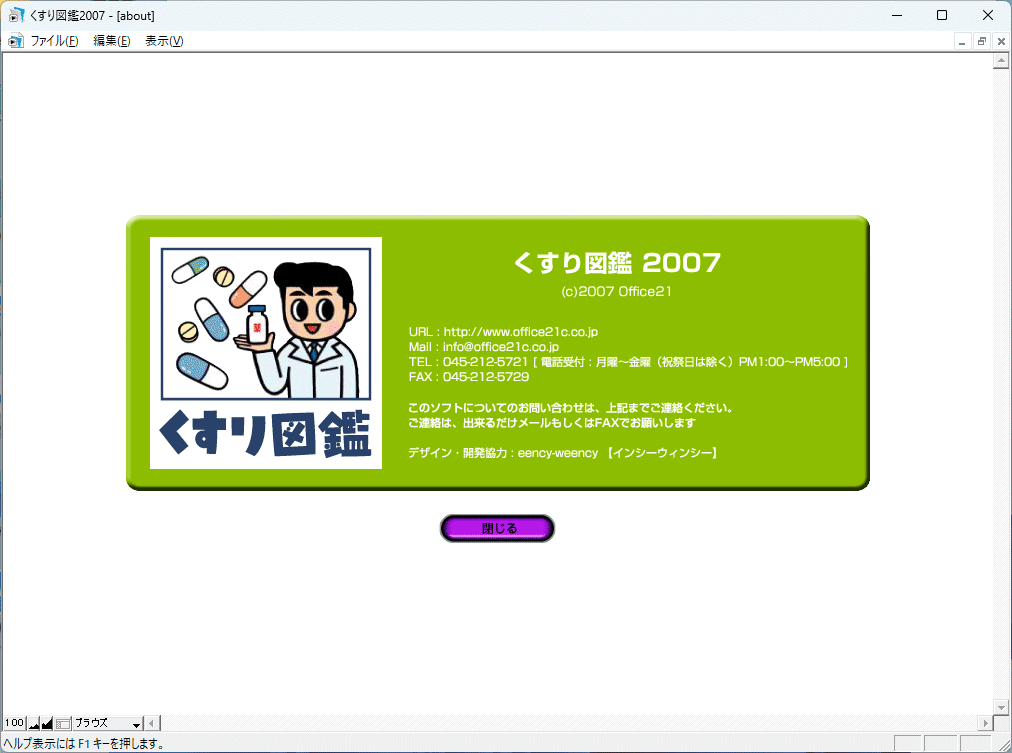The width and height of the screenshot is (1012, 753).
Task: Open the ファイル(F) menu
Action: pos(54,41)
